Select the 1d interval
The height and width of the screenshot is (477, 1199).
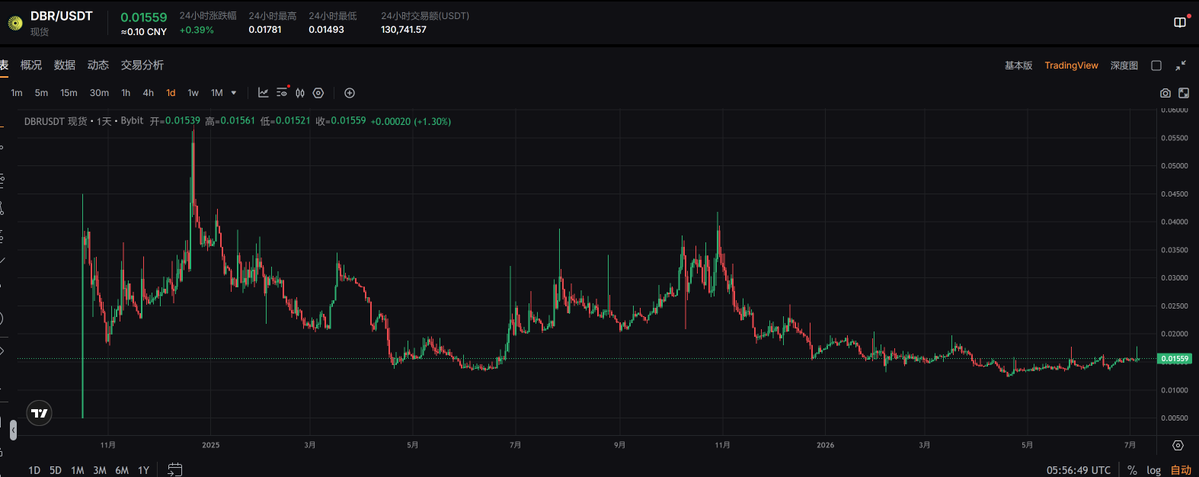tap(171, 93)
